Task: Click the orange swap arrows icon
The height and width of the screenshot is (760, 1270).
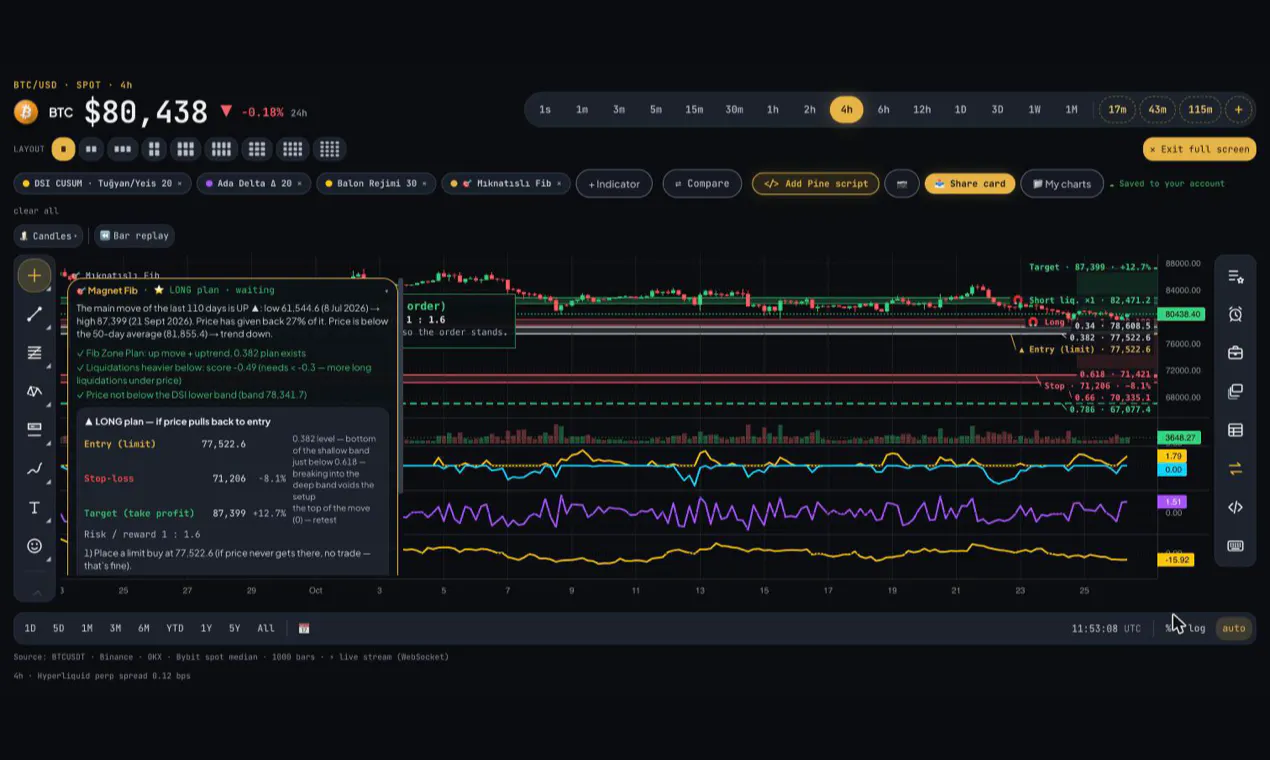Action: 1235,468
